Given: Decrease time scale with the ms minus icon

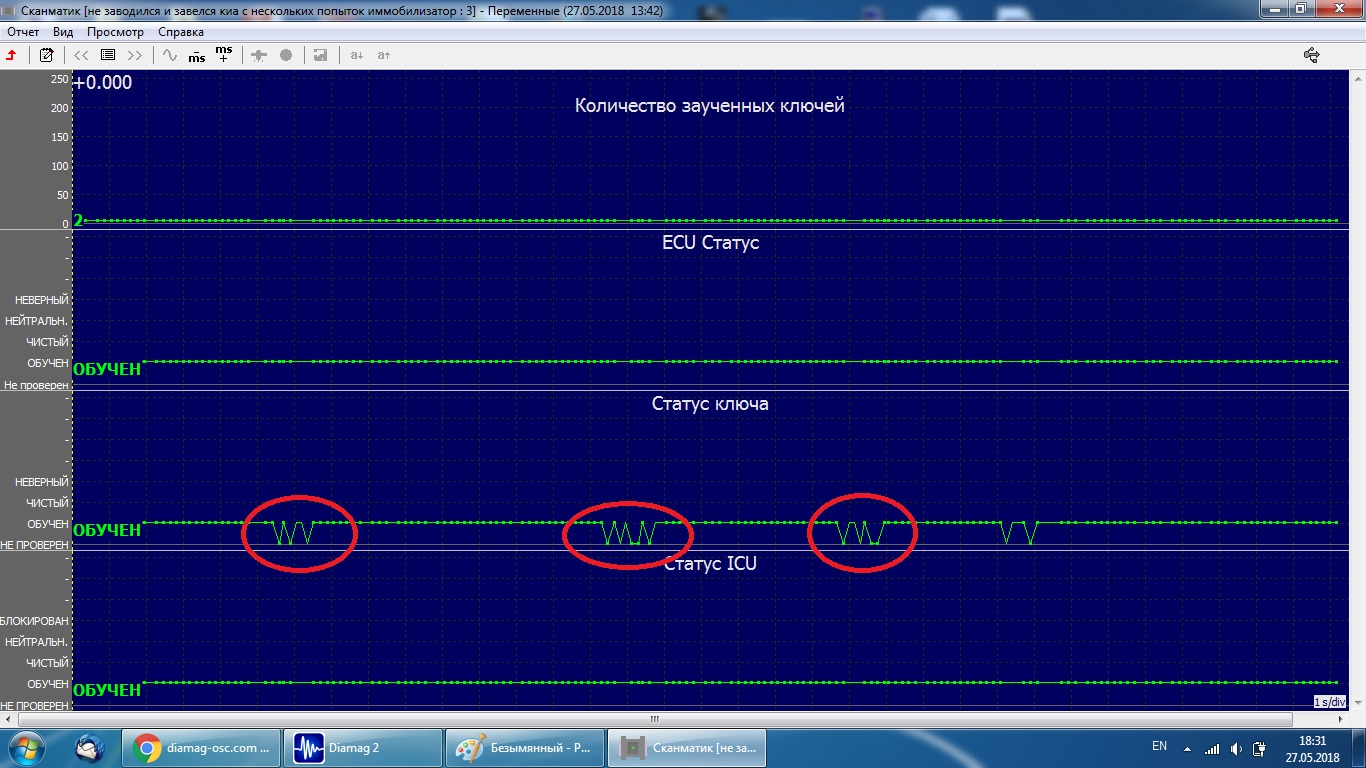Looking at the screenshot, I should coord(197,55).
